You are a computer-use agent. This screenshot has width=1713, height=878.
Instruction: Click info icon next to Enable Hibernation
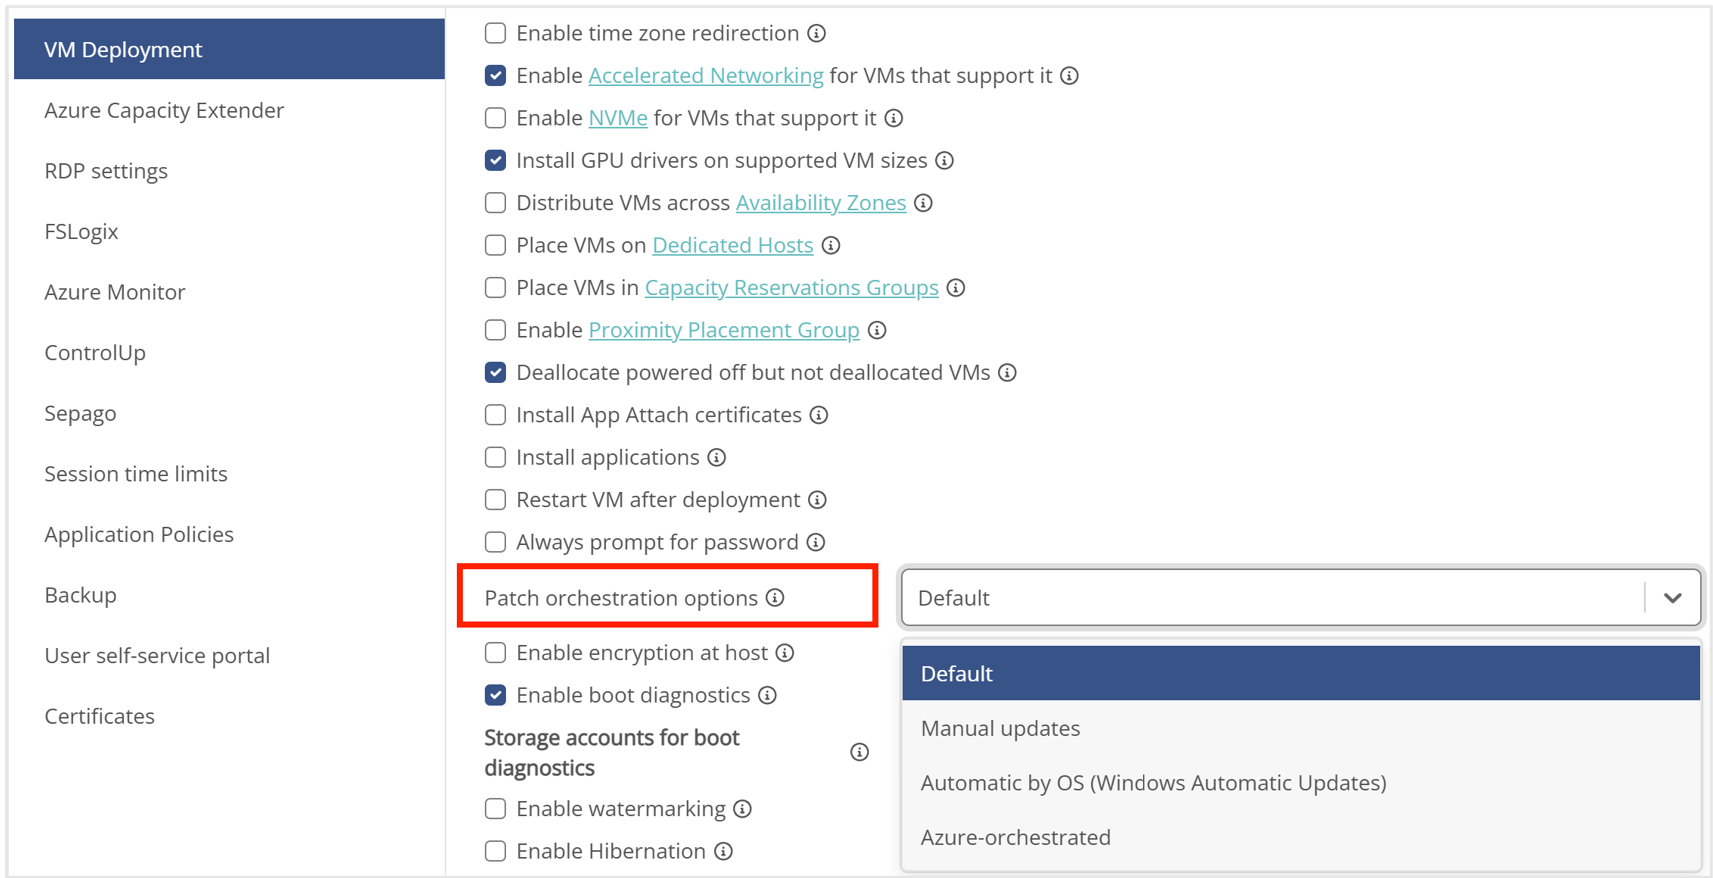[x=723, y=851]
